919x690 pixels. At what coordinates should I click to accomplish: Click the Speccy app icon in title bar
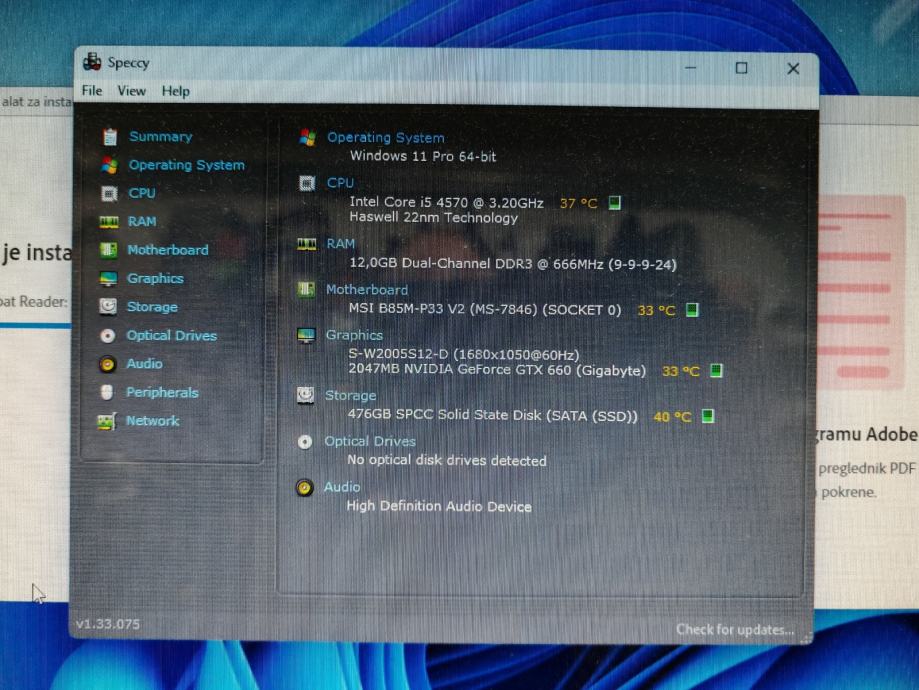92,62
